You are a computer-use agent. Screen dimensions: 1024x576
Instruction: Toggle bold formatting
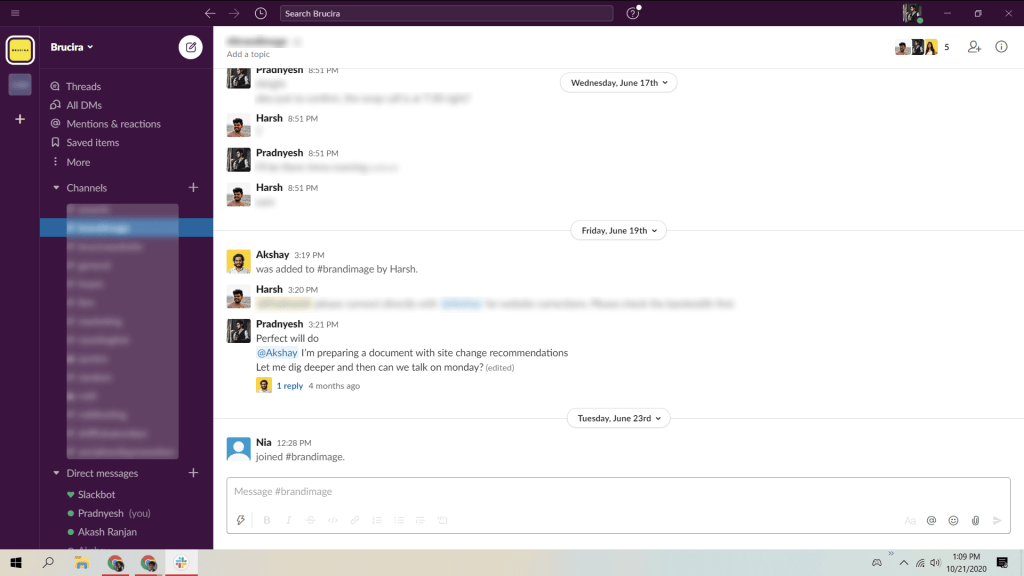click(266, 520)
